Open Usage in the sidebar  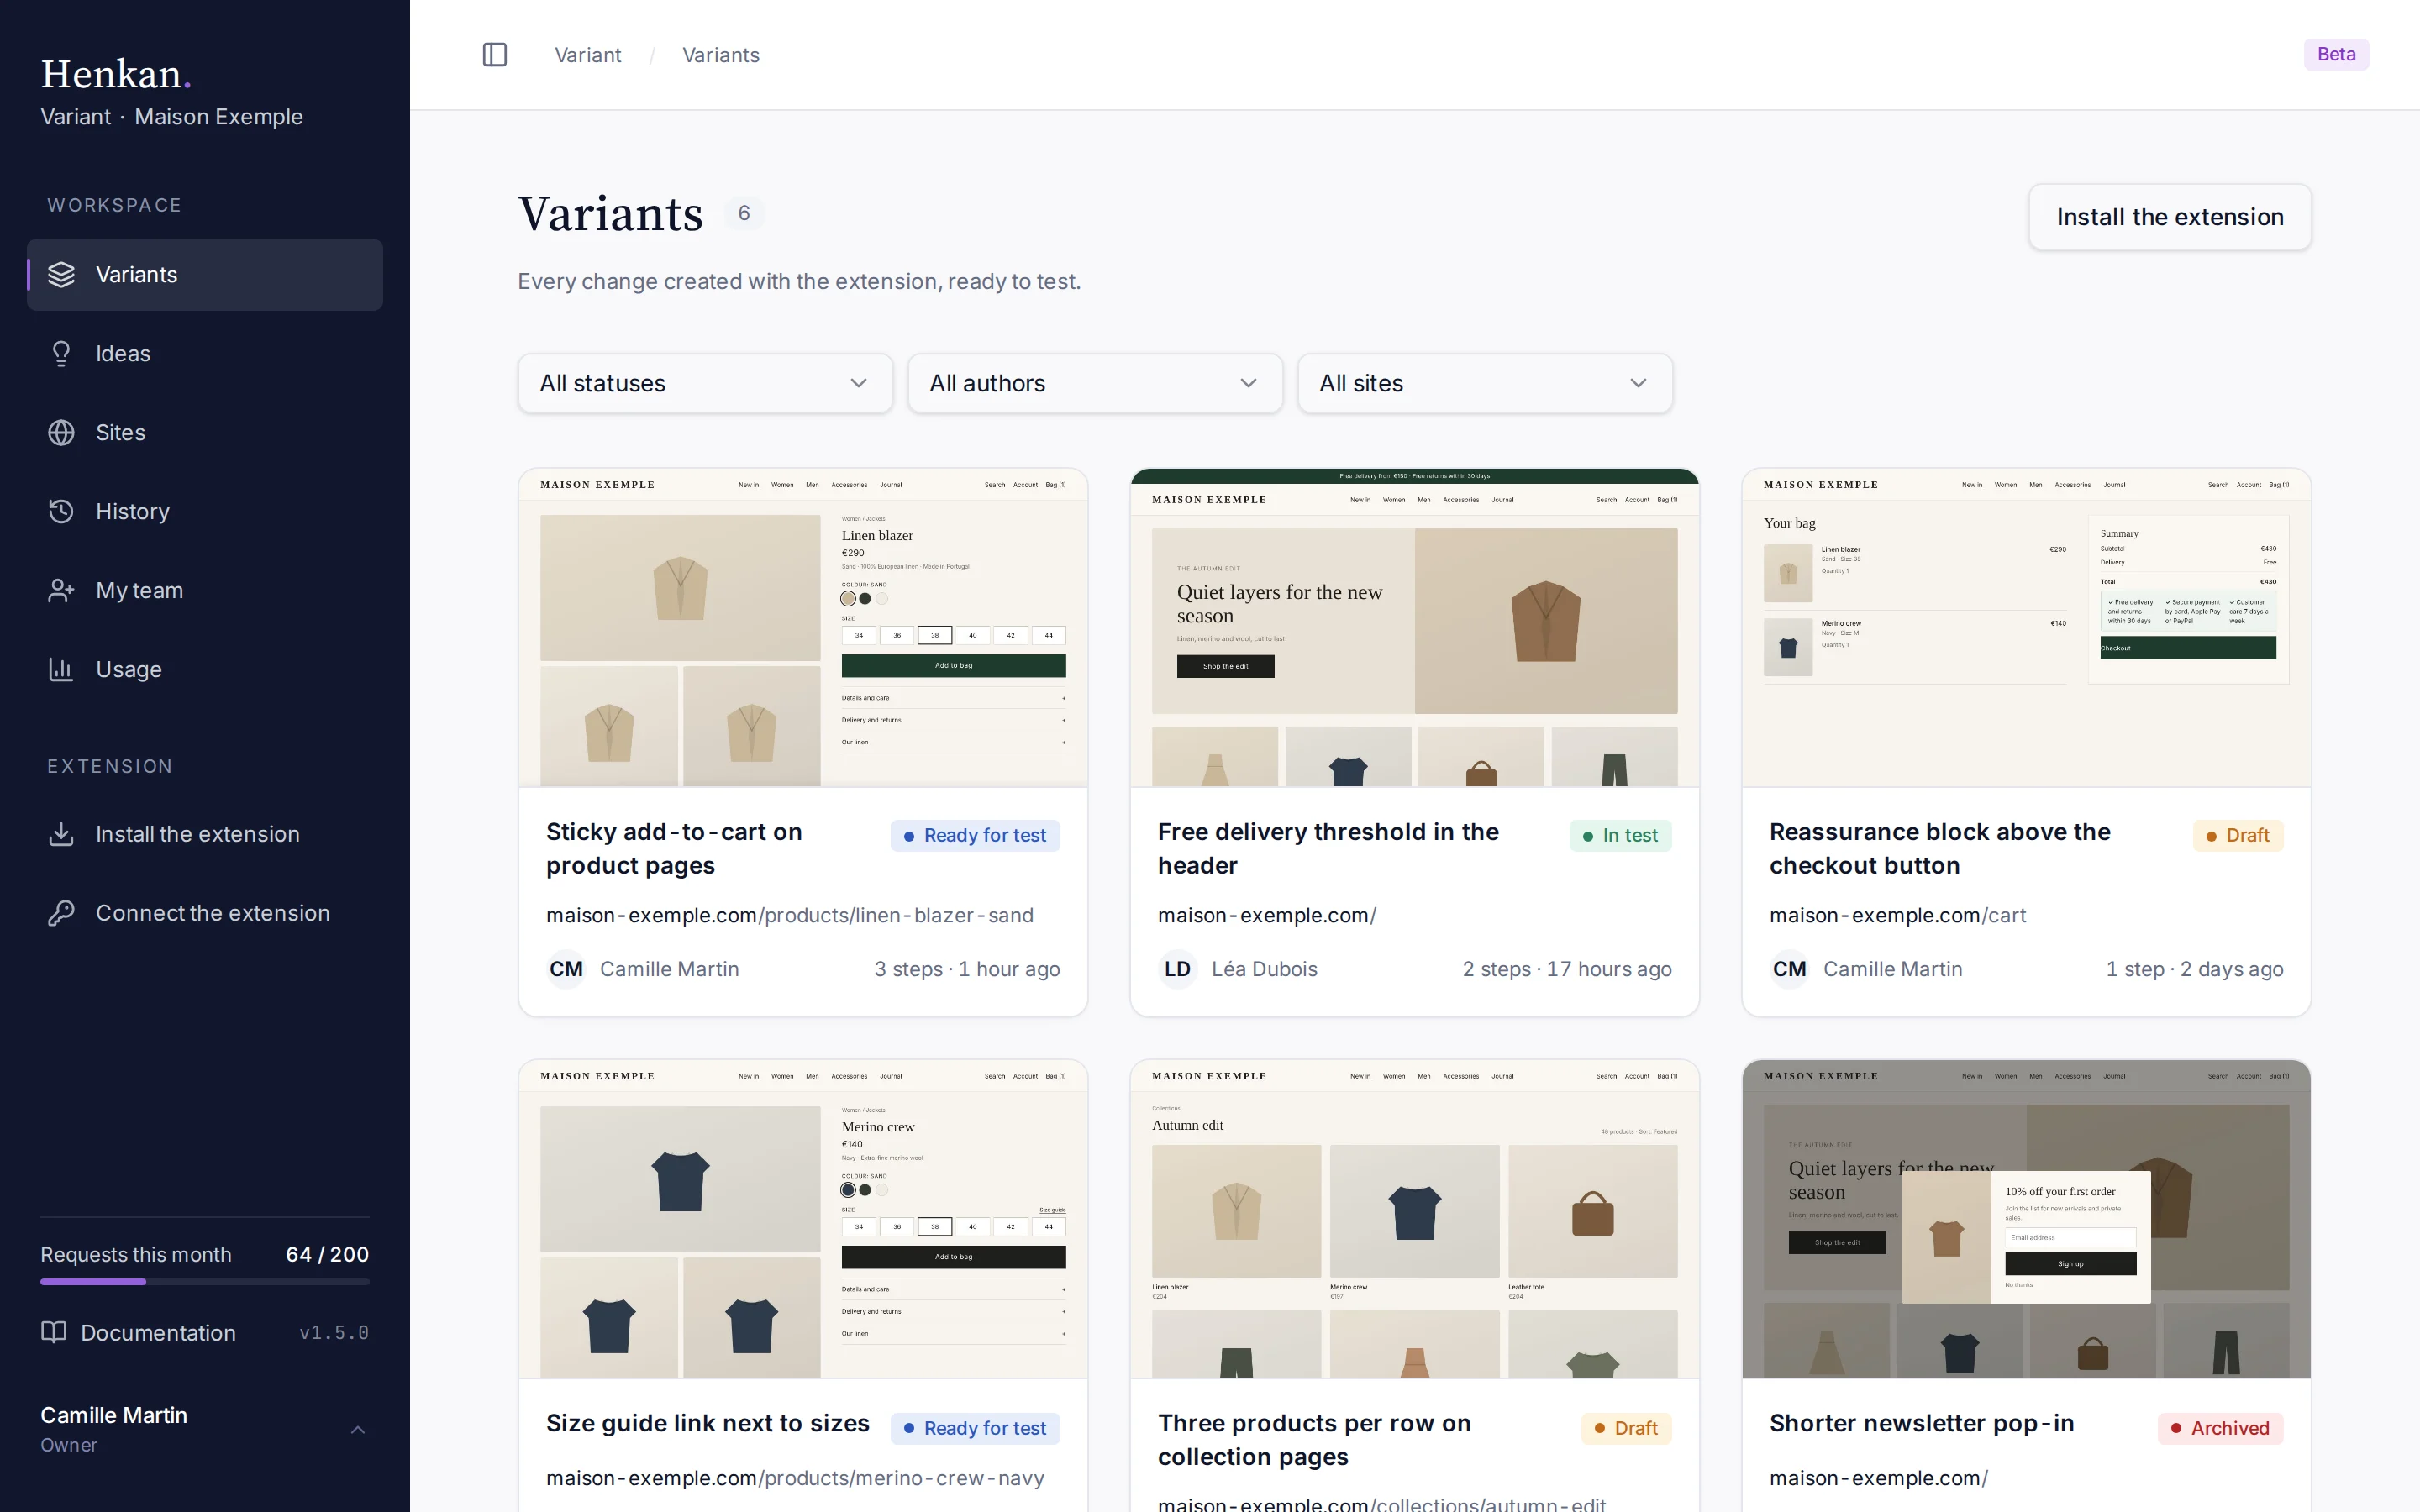[x=205, y=669]
